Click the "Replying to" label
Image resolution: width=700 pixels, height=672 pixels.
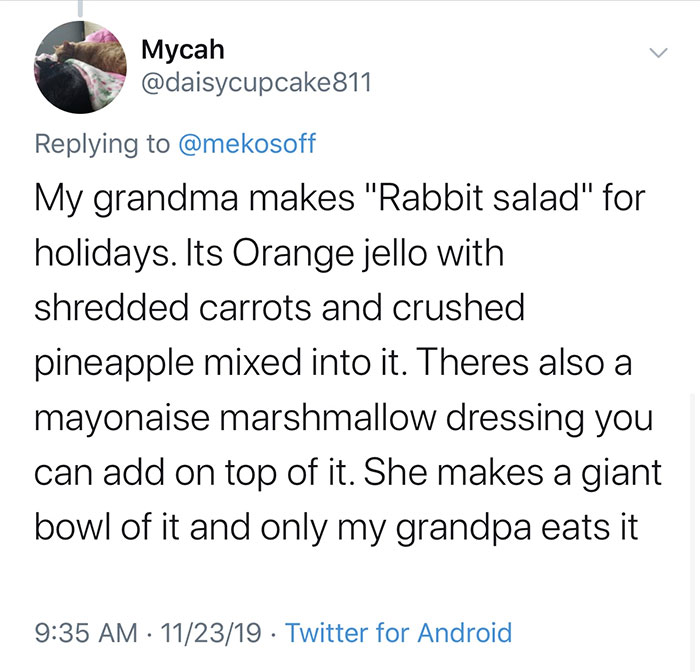pyautogui.click(x=102, y=143)
